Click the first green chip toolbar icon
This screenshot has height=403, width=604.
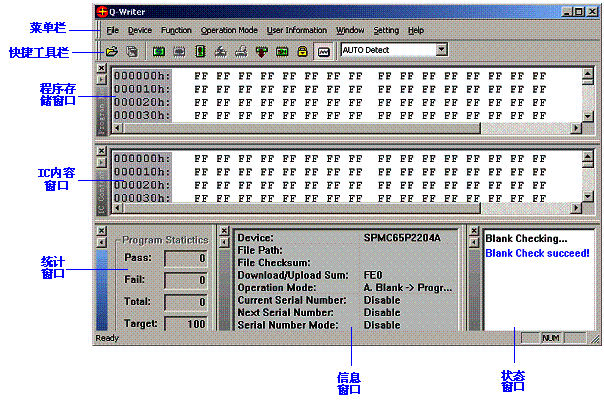coord(159,50)
